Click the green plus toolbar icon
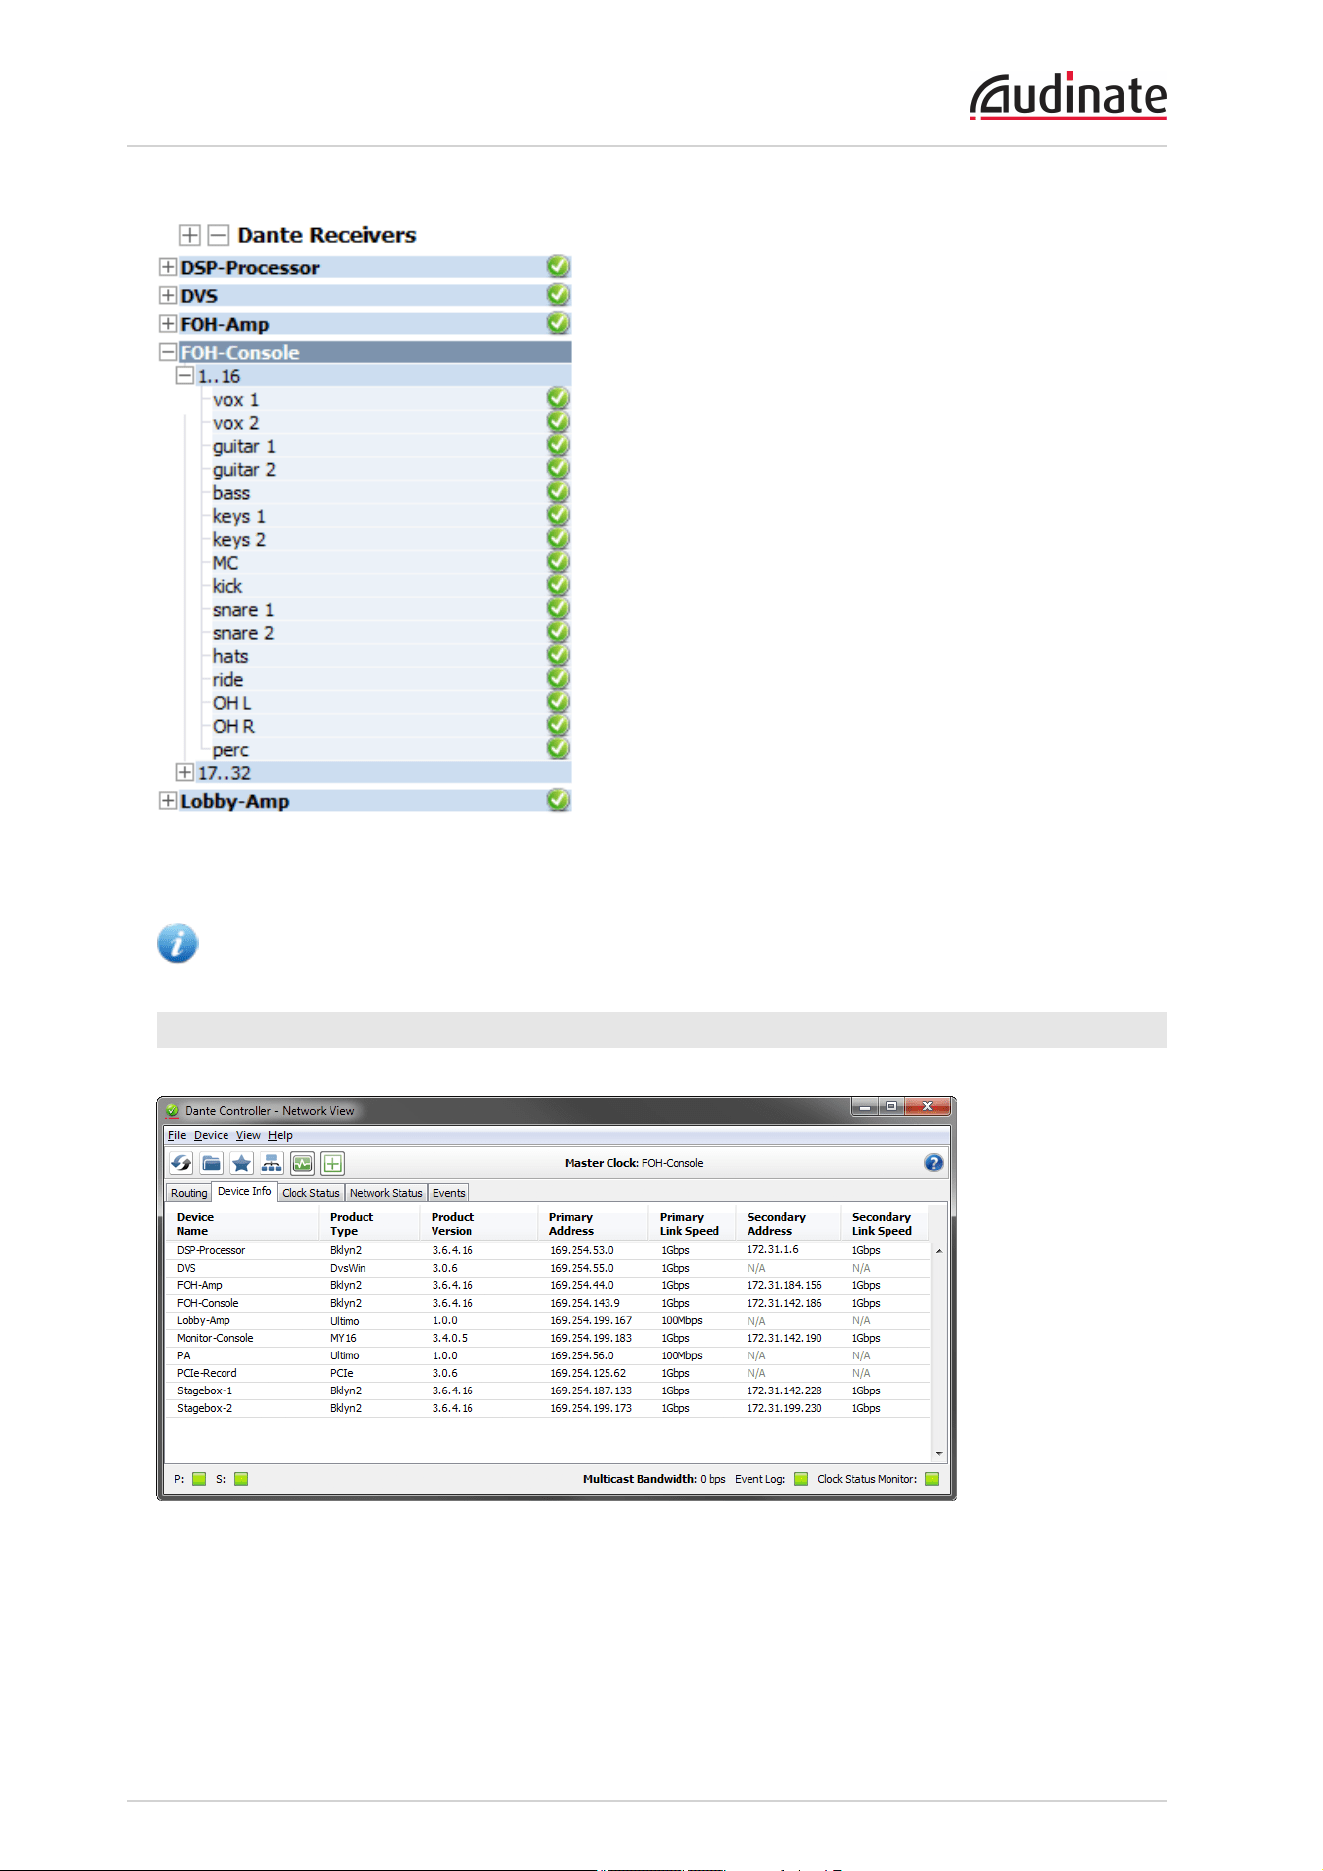 (332, 1163)
